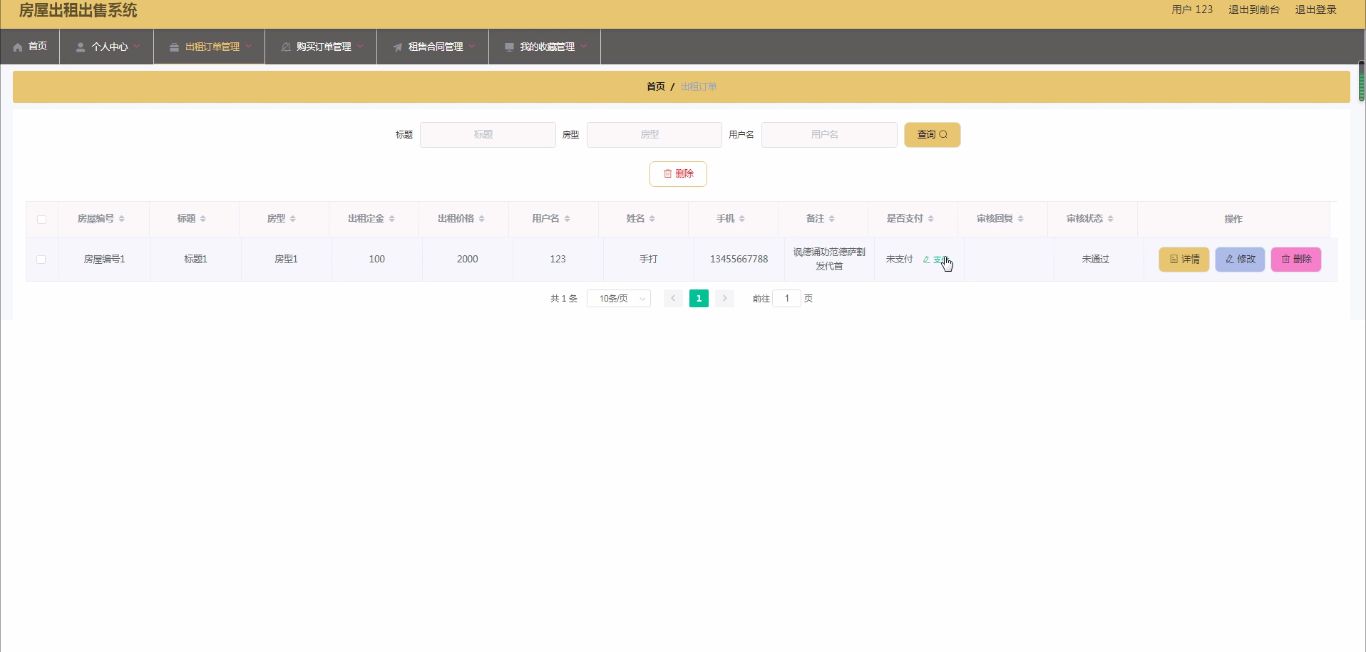This screenshot has width=1366, height=652.
Task: Open the 我的收藏管理 menu
Action: pyautogui.click(x=545, y=47)
